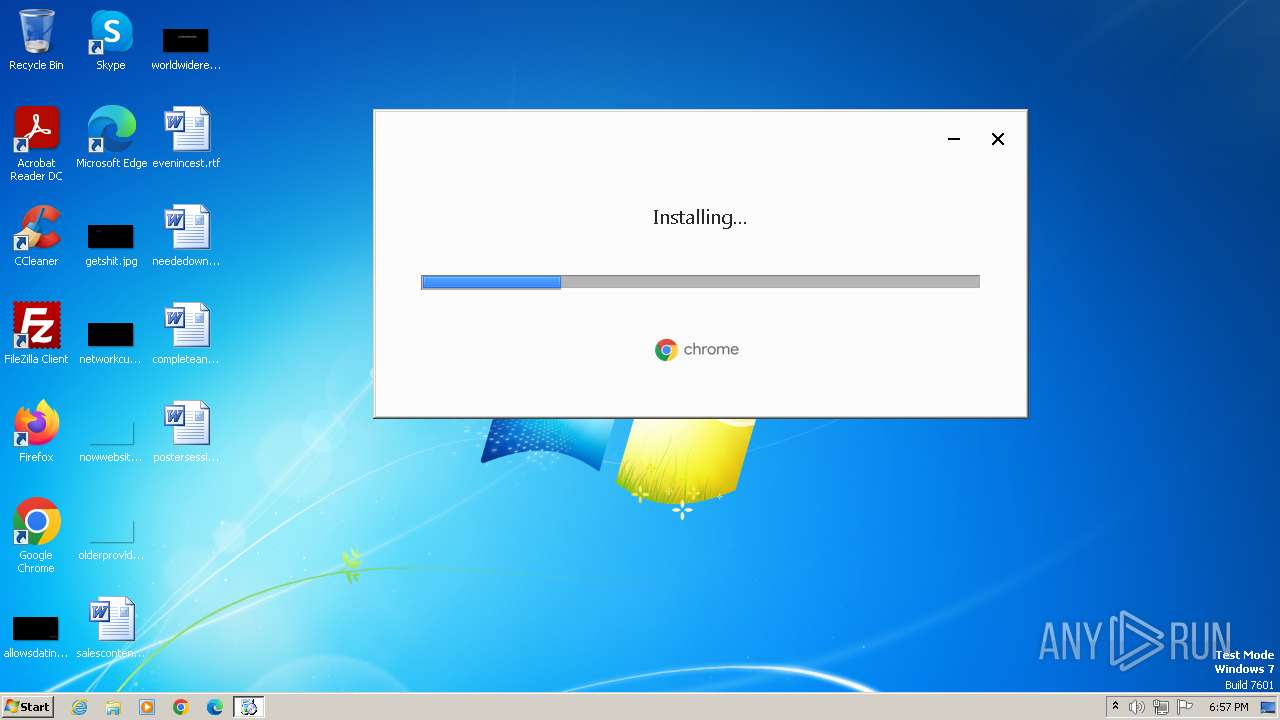Open the network status tray icon

coord(1161,707)
